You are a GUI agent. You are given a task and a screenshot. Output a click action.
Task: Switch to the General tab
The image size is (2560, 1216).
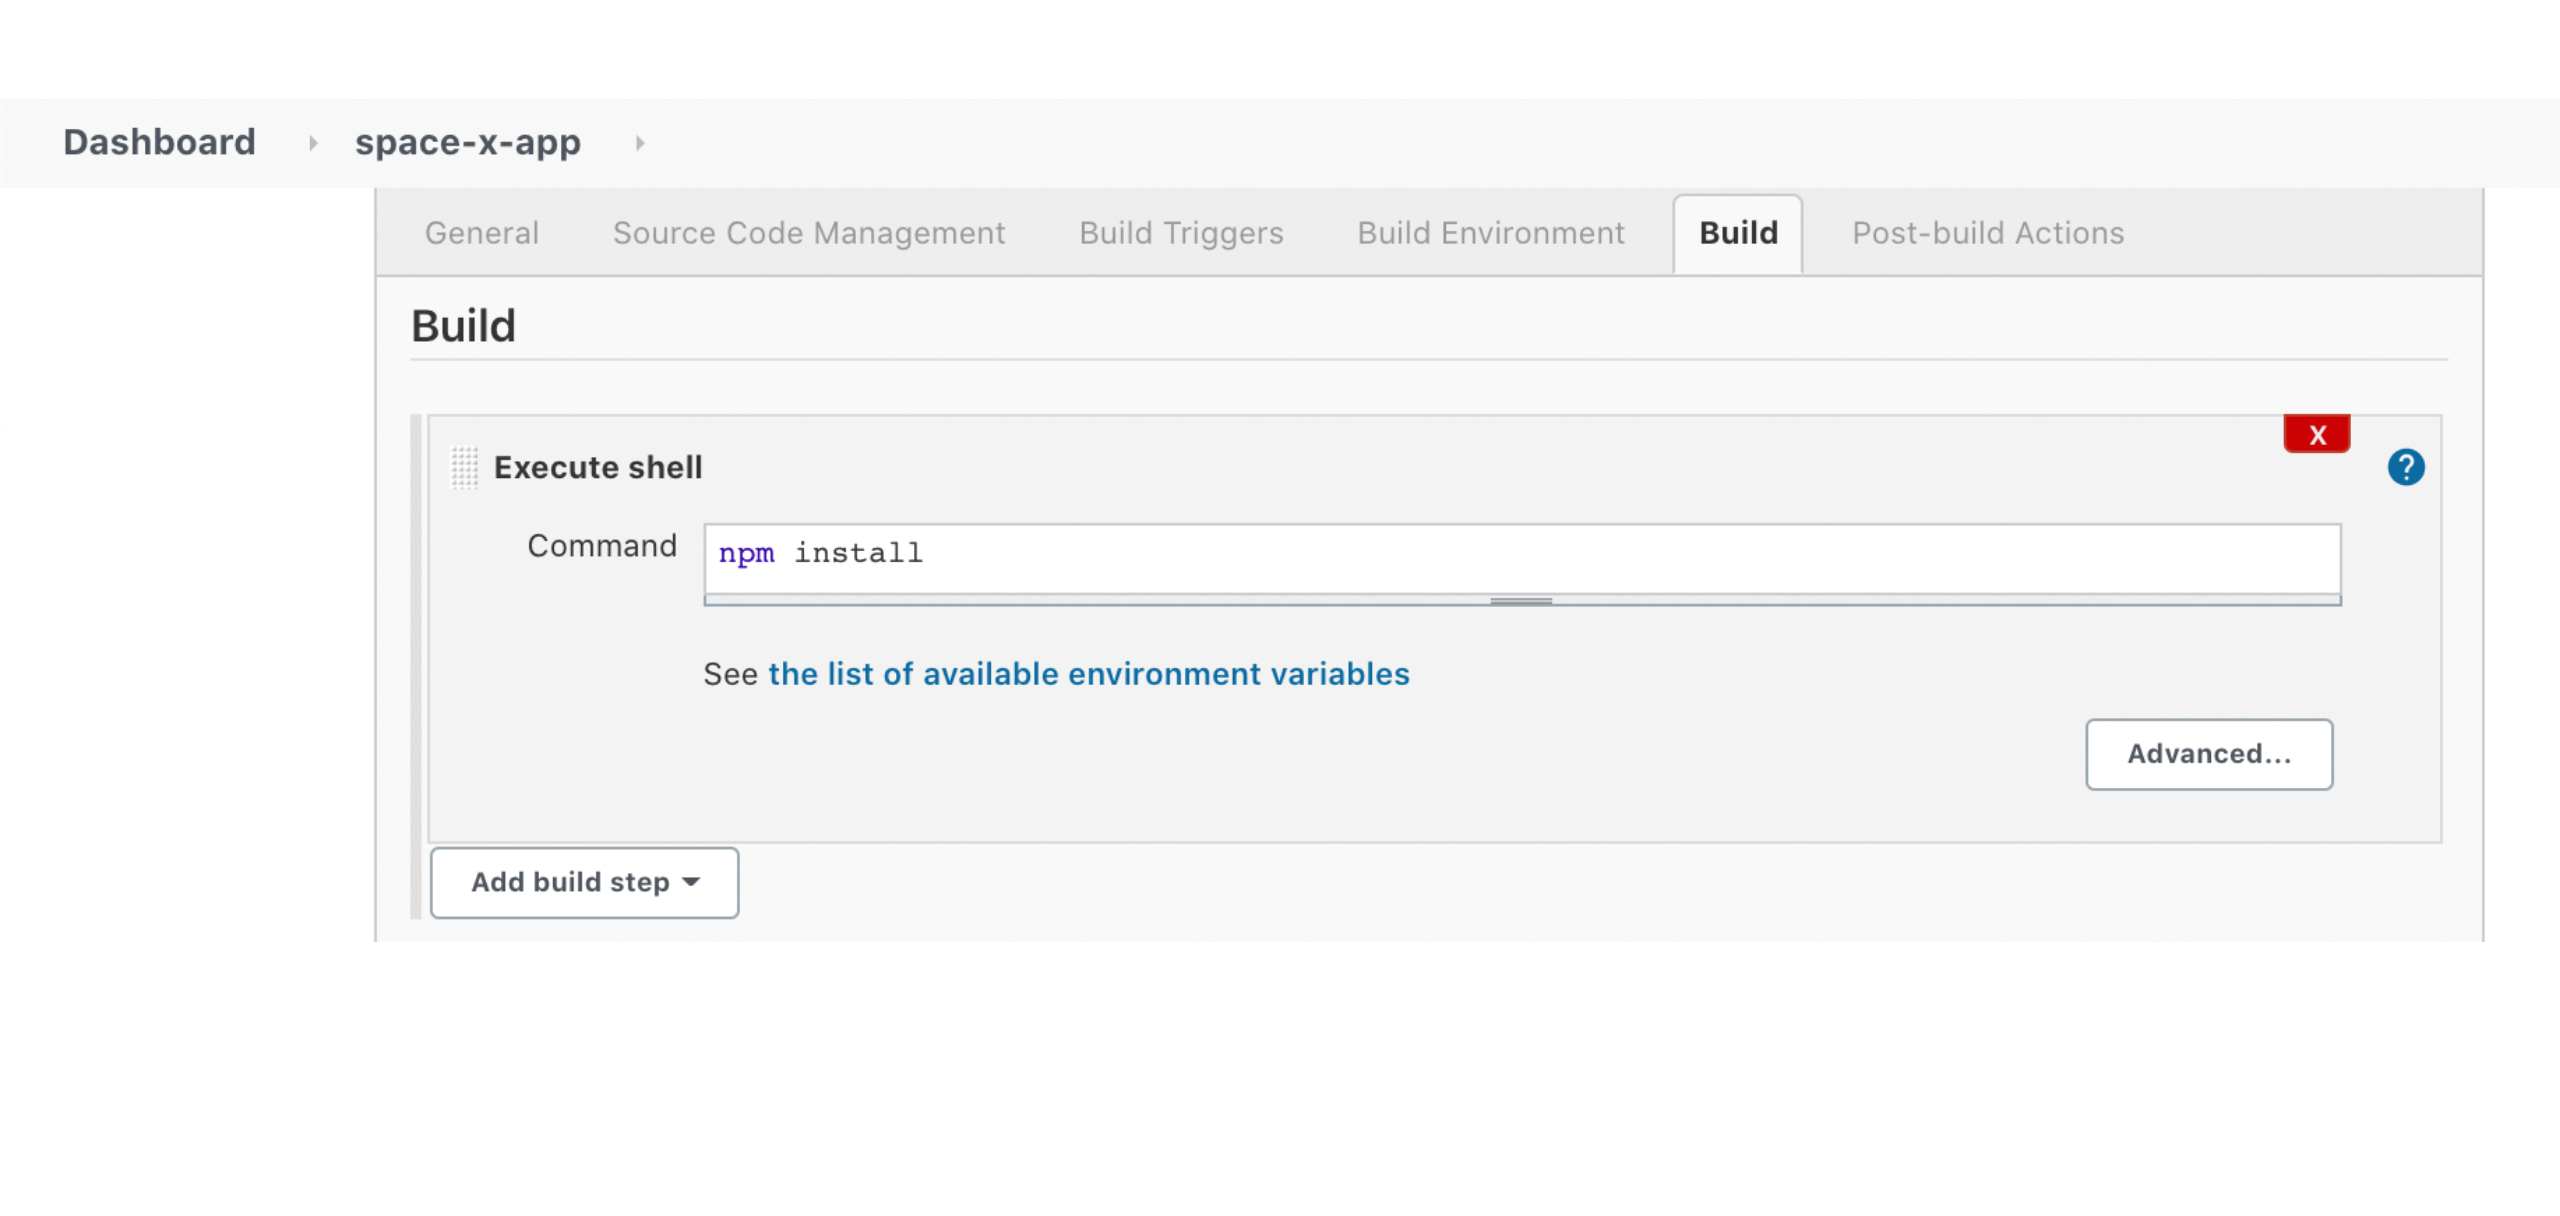pyautogui.click(x=481, y=233)
